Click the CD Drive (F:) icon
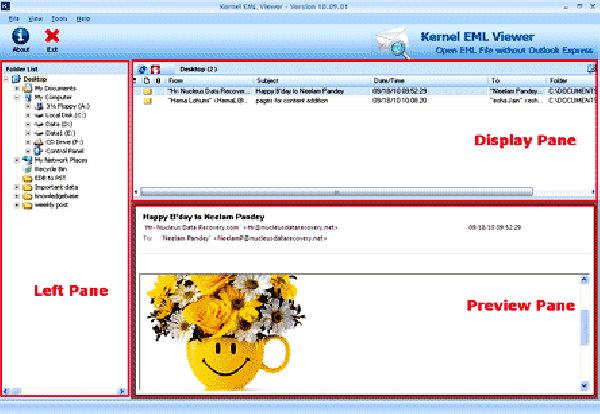The height and width of the screenshot is (414, 600). coord(38,142)
